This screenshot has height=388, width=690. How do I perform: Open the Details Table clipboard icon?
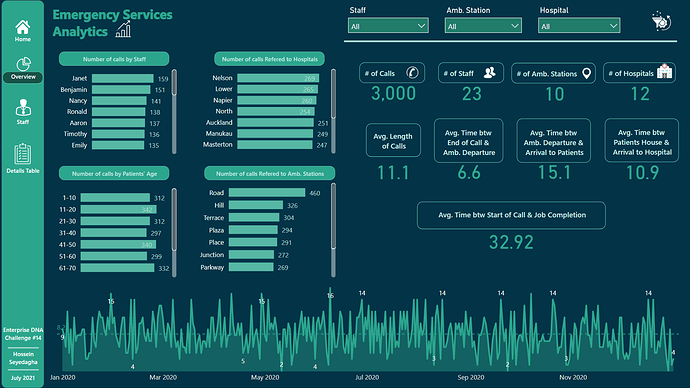click(22, 154)
